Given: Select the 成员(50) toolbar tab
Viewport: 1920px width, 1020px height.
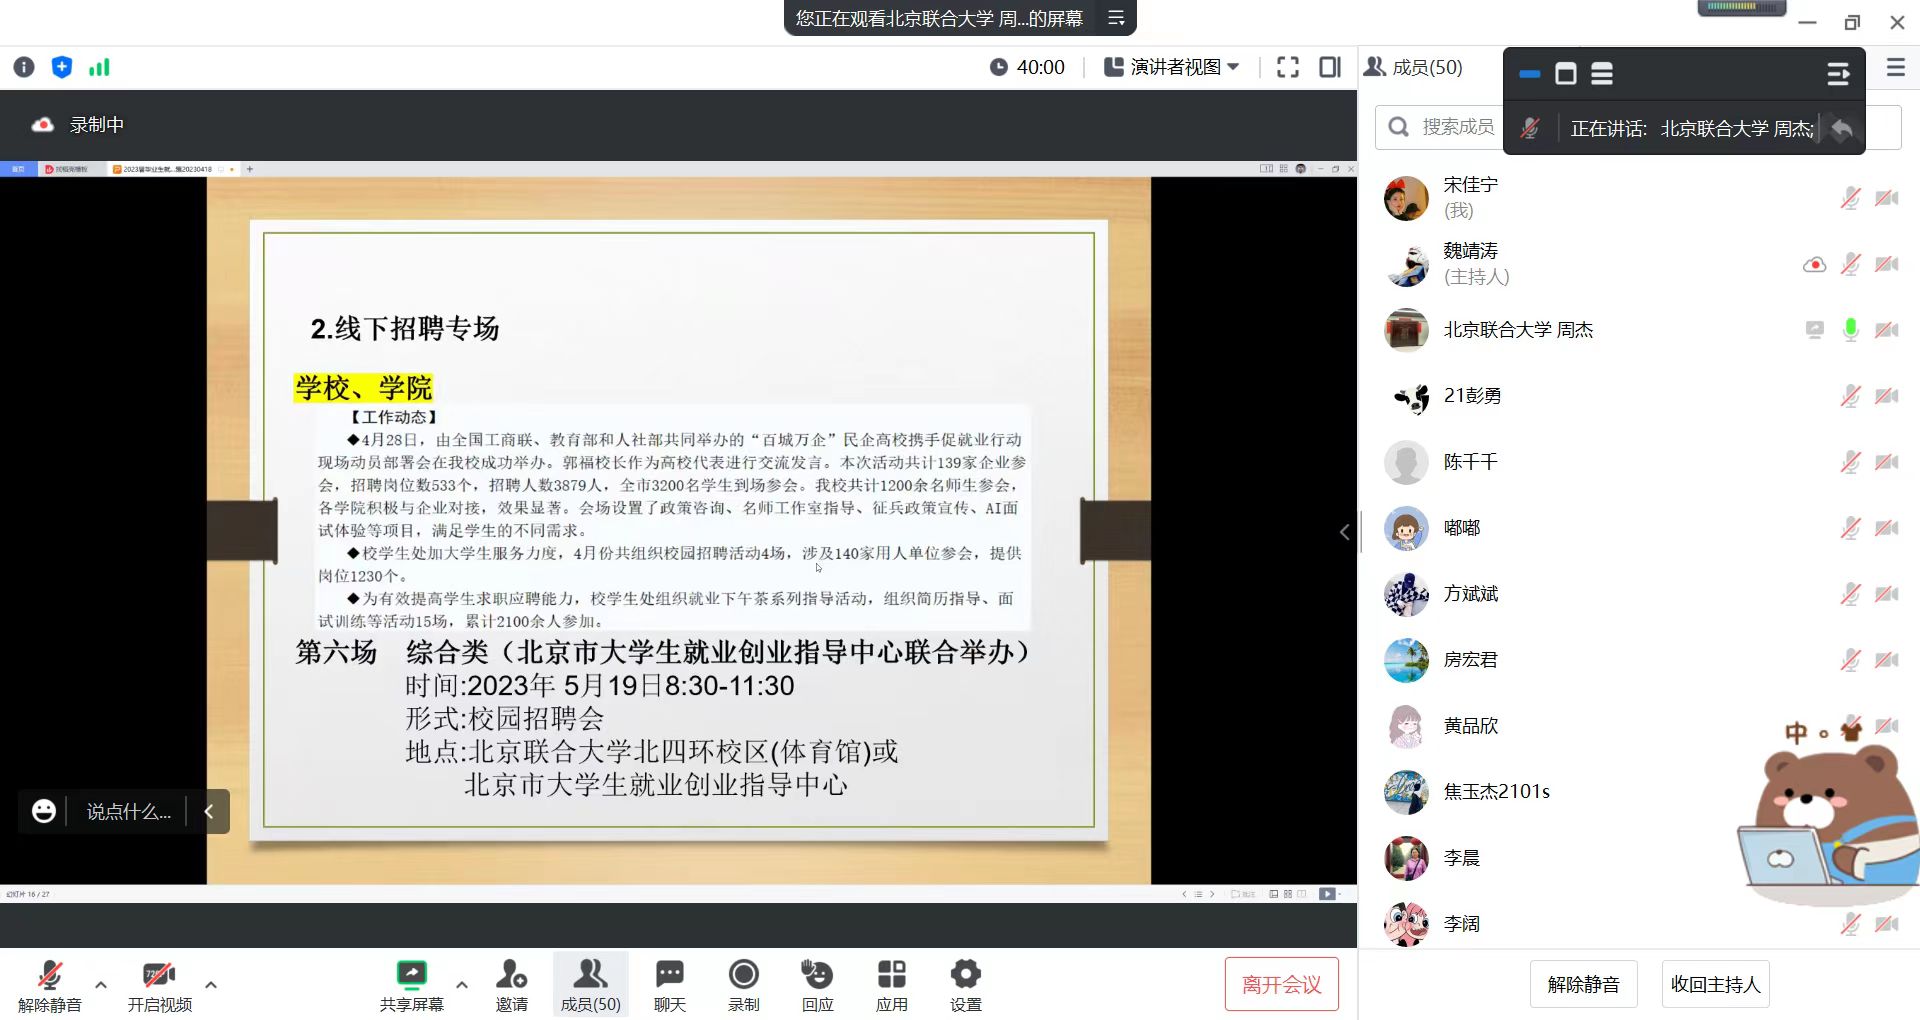Looking at the screenshot, I should click(590, 985).
